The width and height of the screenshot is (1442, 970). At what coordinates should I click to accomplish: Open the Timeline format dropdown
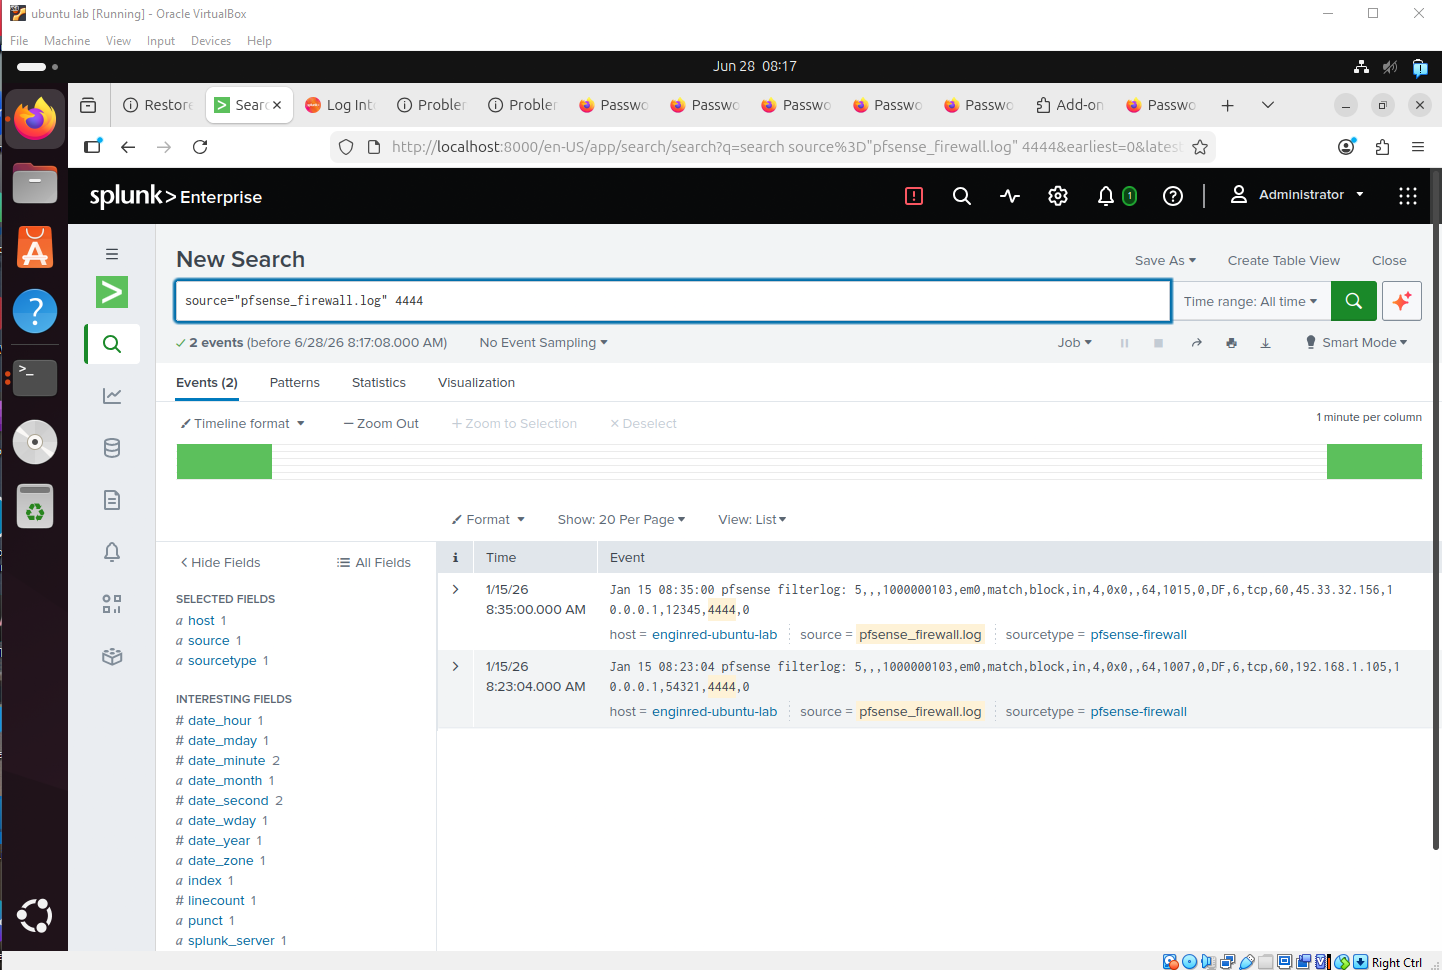[x=242, y=423]
